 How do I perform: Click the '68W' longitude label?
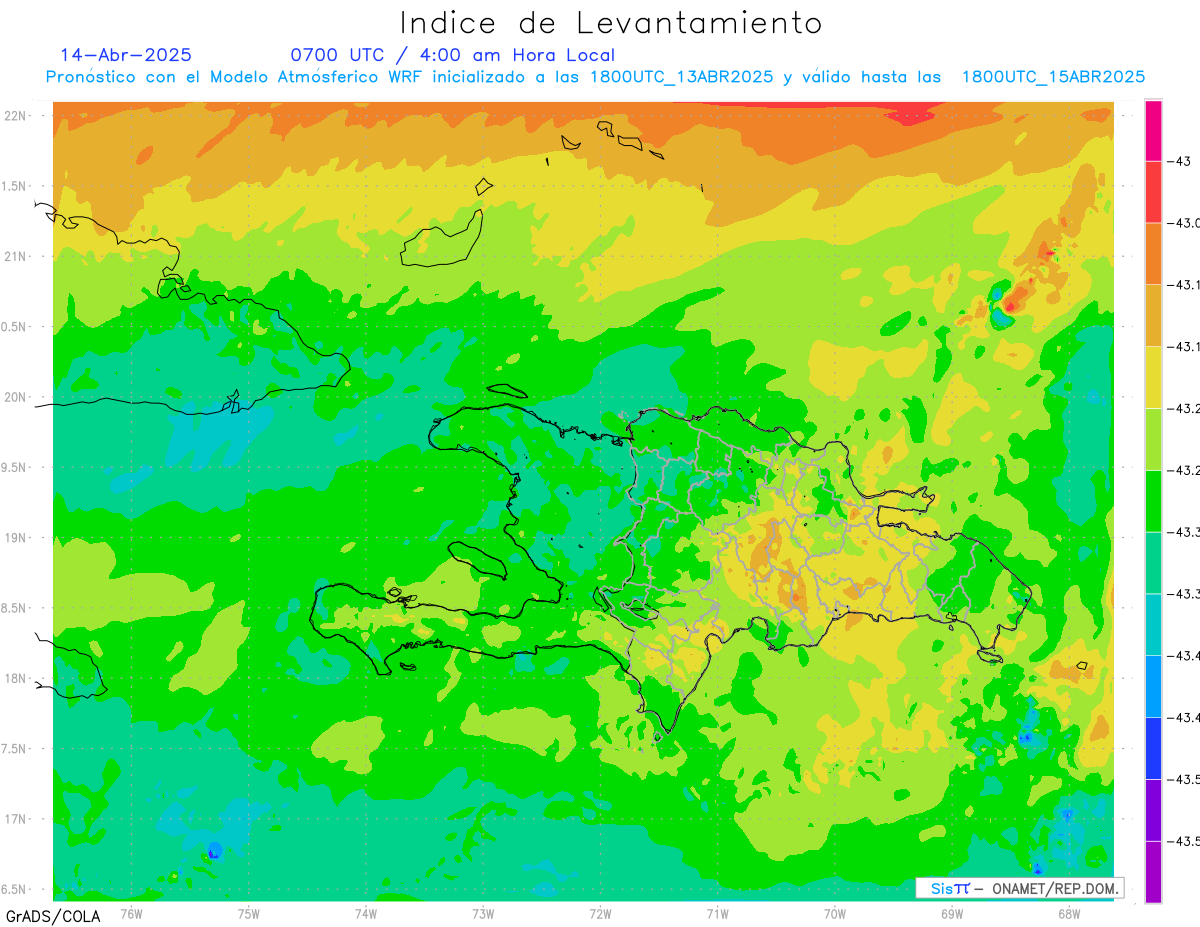click(x=1069, y=913)
